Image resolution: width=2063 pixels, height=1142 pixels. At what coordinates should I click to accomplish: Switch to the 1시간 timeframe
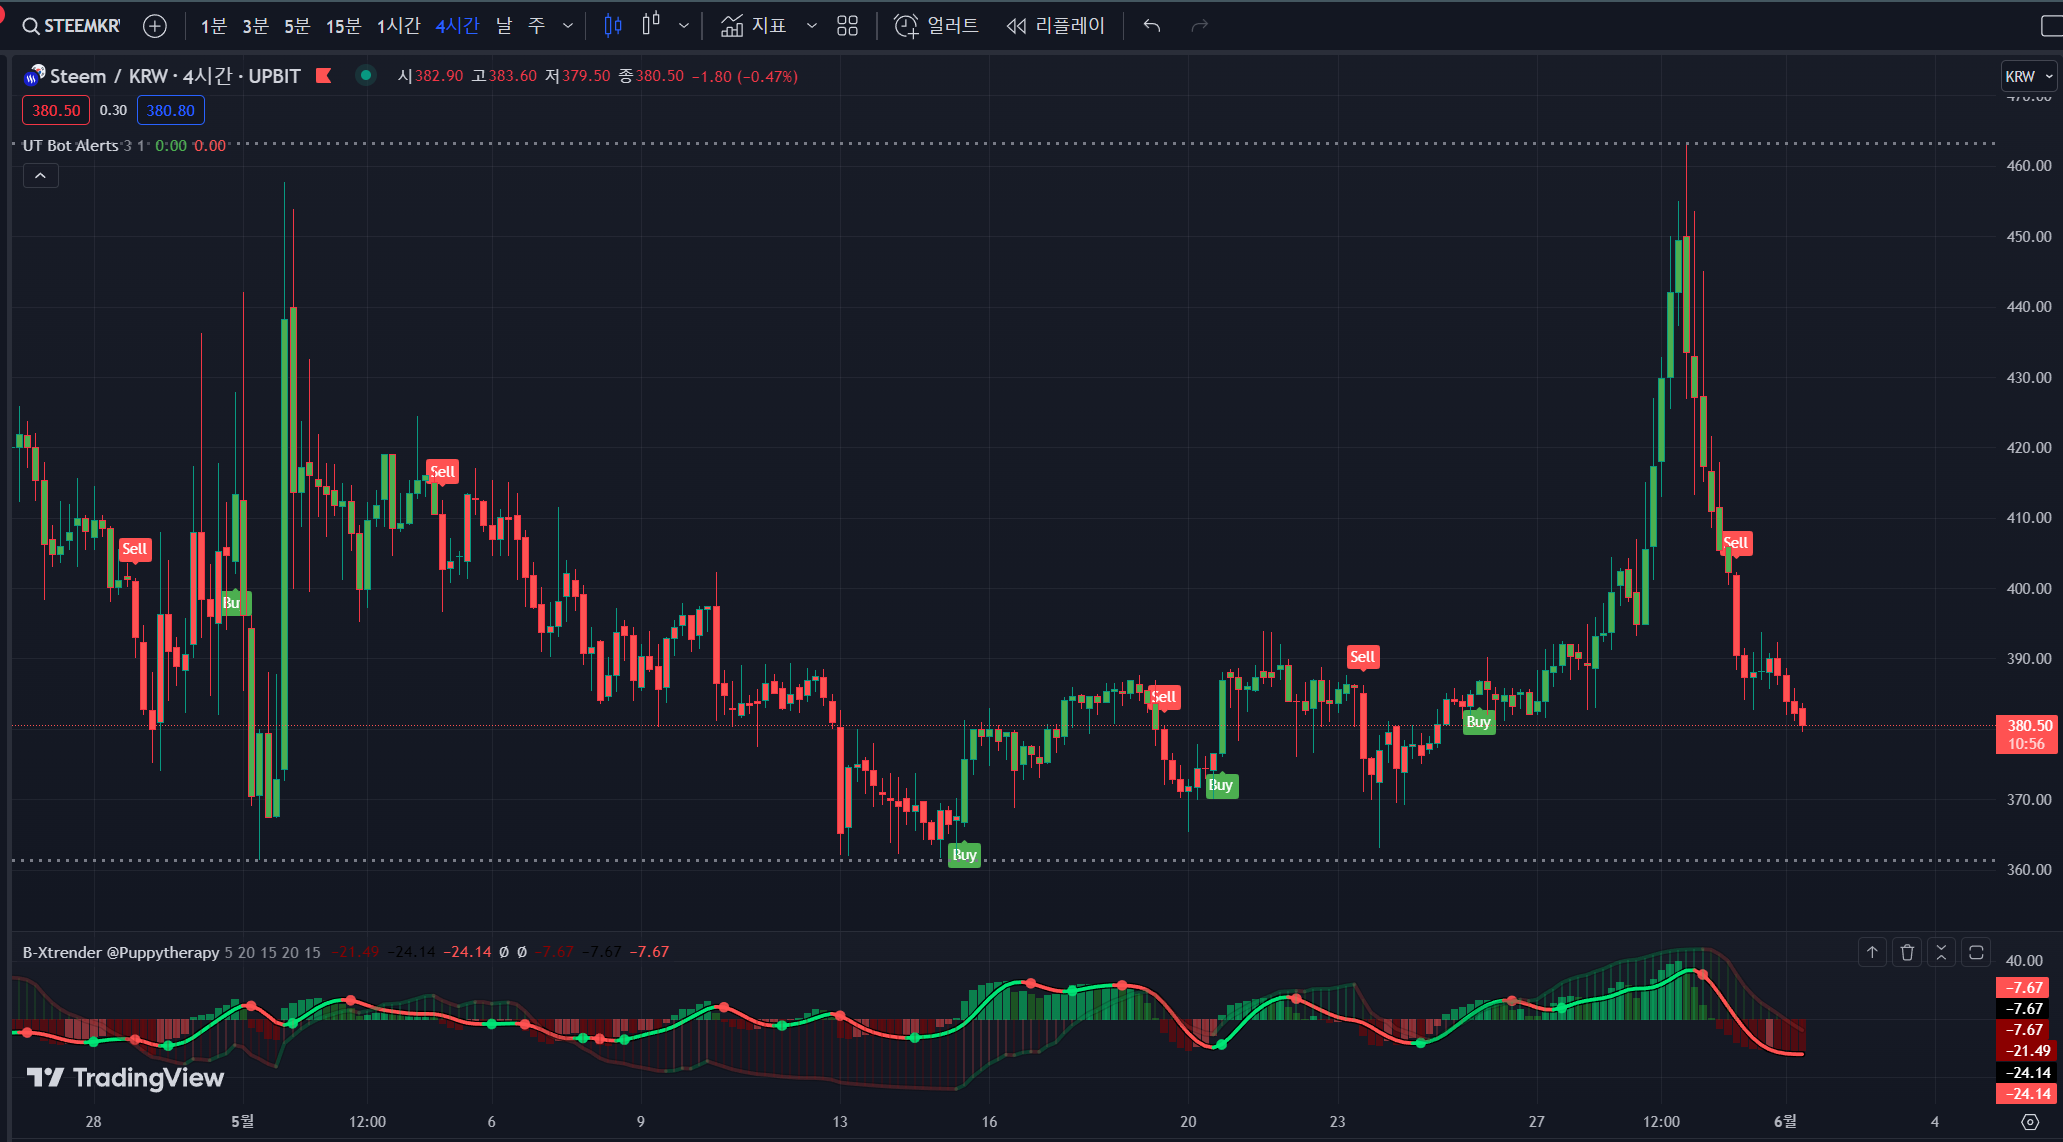click(x=398, y=26)
